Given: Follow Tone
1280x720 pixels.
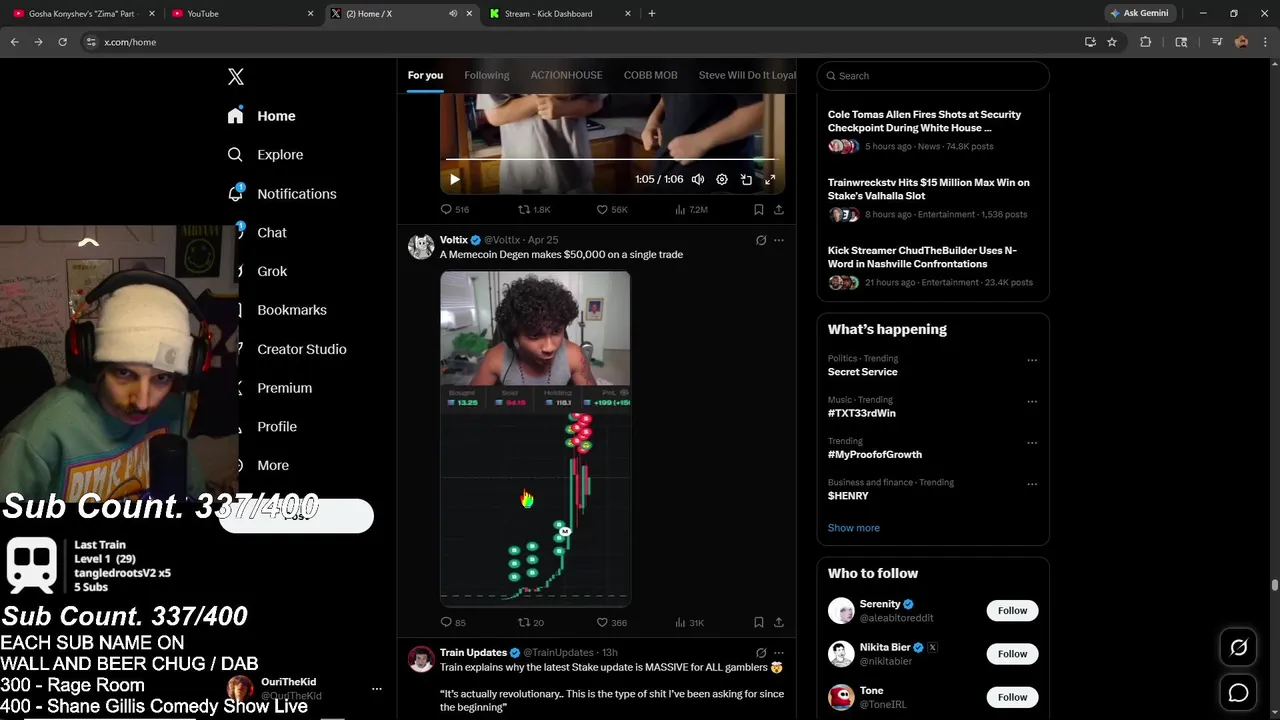Looking at the screenshot, I should click(x=1012, y=697).
